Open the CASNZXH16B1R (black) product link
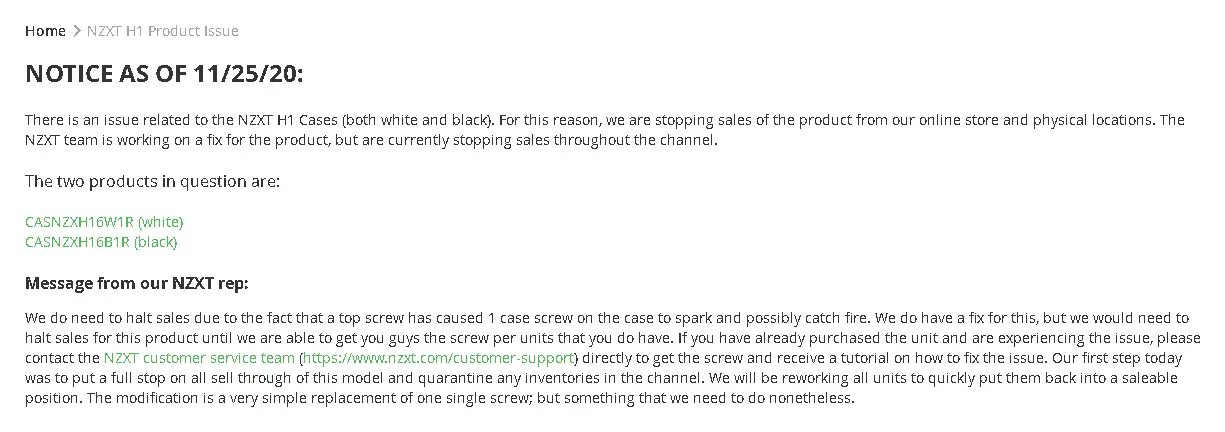The height and width of the screenshot is (432, 1225). tap(101, 242)
